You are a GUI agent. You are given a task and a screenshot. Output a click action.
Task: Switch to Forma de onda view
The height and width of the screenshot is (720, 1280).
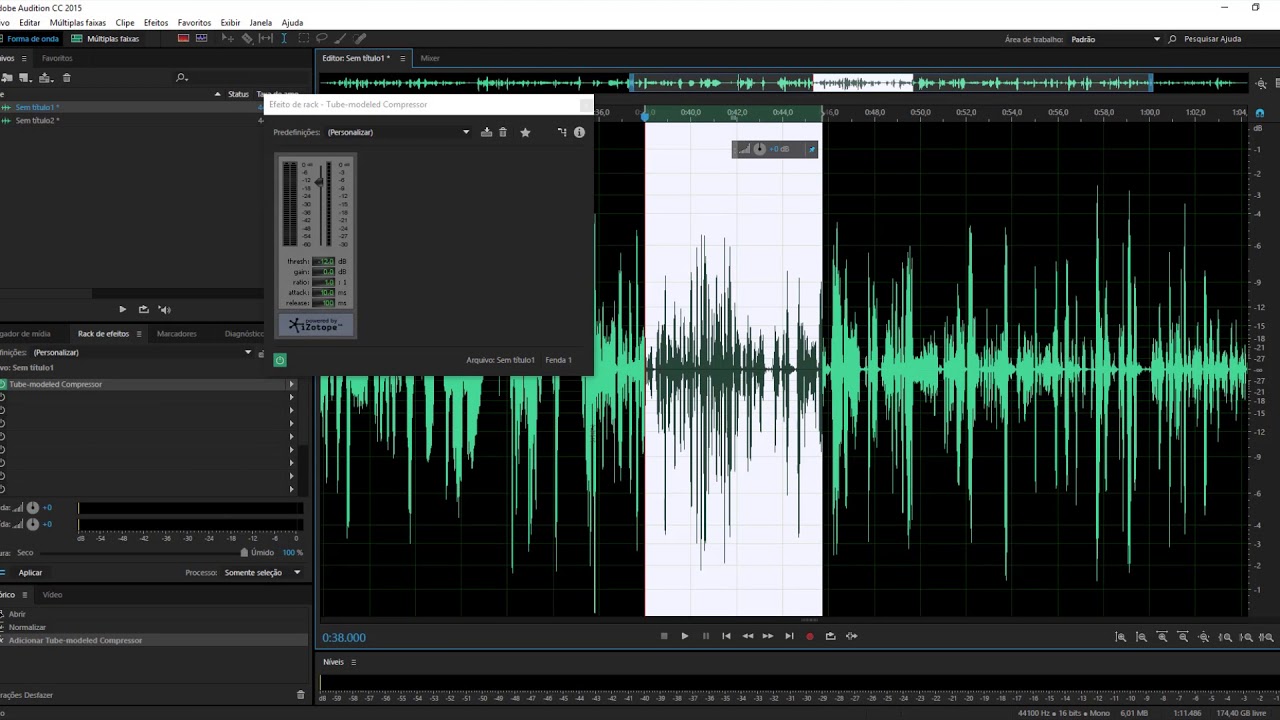[29, 39]
